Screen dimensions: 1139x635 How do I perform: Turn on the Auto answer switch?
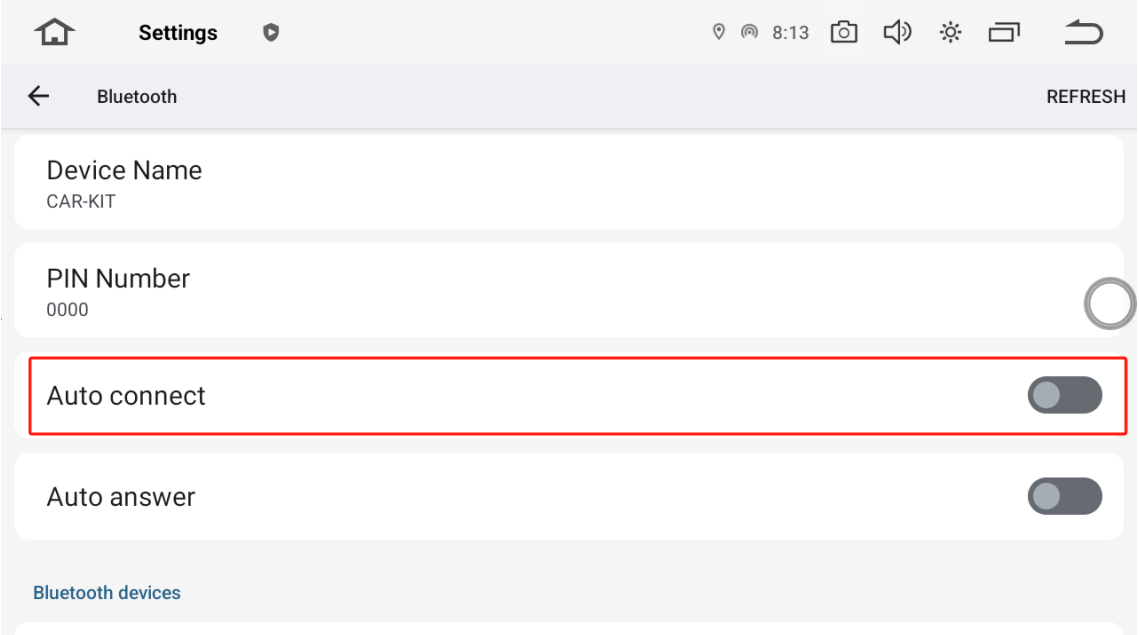point(1064,496)
